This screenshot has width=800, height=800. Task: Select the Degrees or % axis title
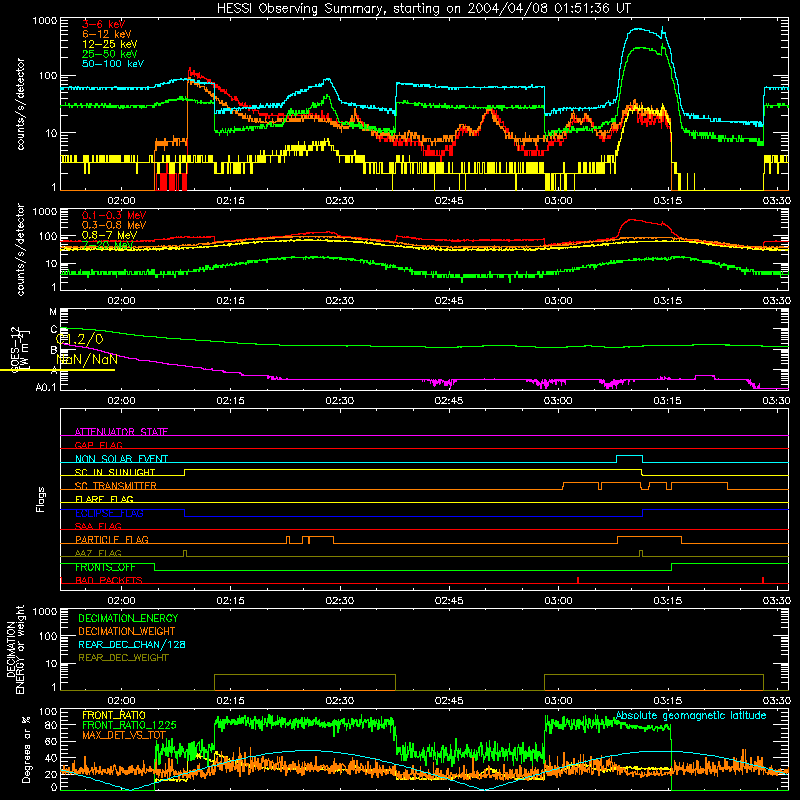[x=26, y=749]
